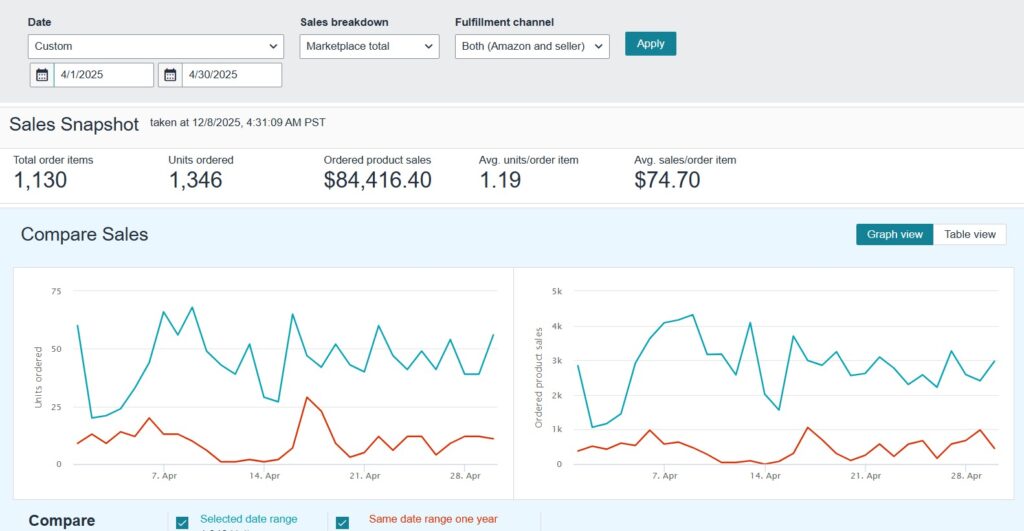Click the orange line peak in Units ordered chart

click(x=307, y=397)
